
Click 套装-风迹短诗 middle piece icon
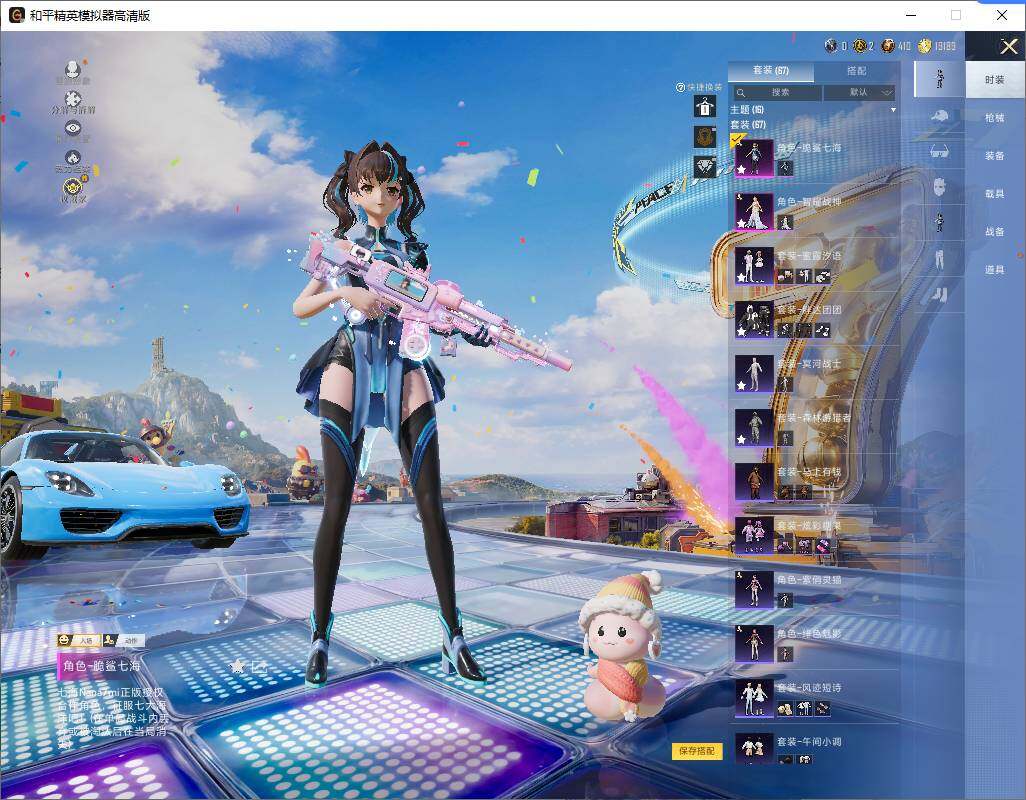pos(804,708)
